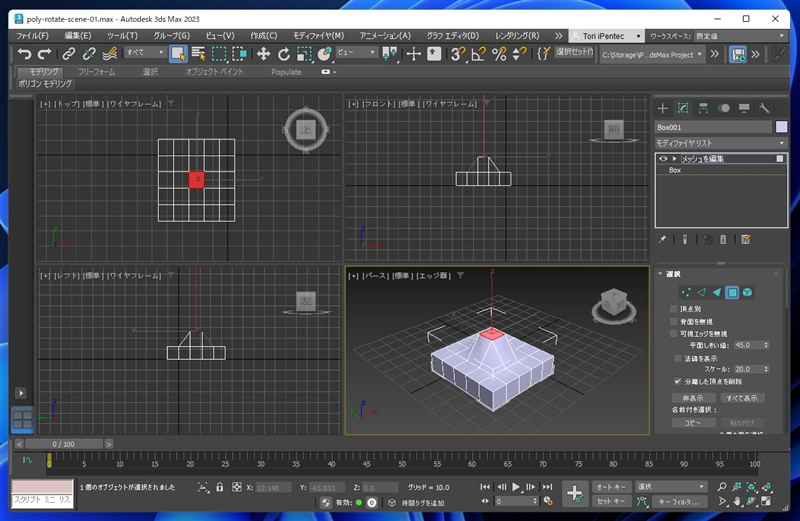Open the Utilities wrench panel tab
This screenshot has height=521, width=800.
click(764, 108)
